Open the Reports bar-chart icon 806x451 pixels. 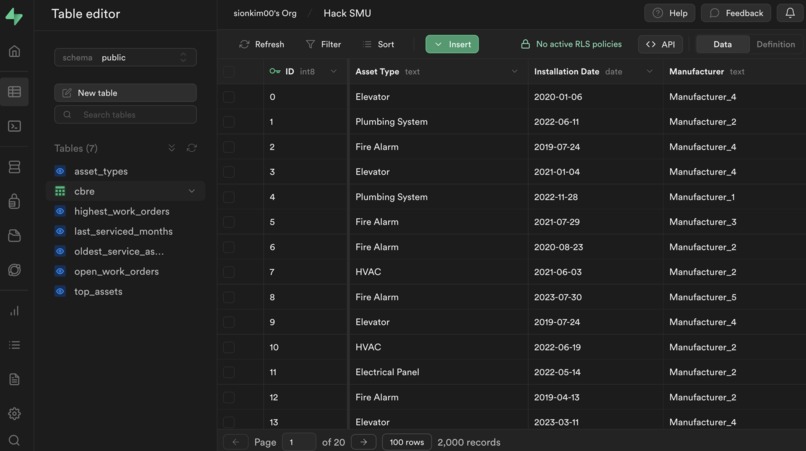click(x=14, y=311)
